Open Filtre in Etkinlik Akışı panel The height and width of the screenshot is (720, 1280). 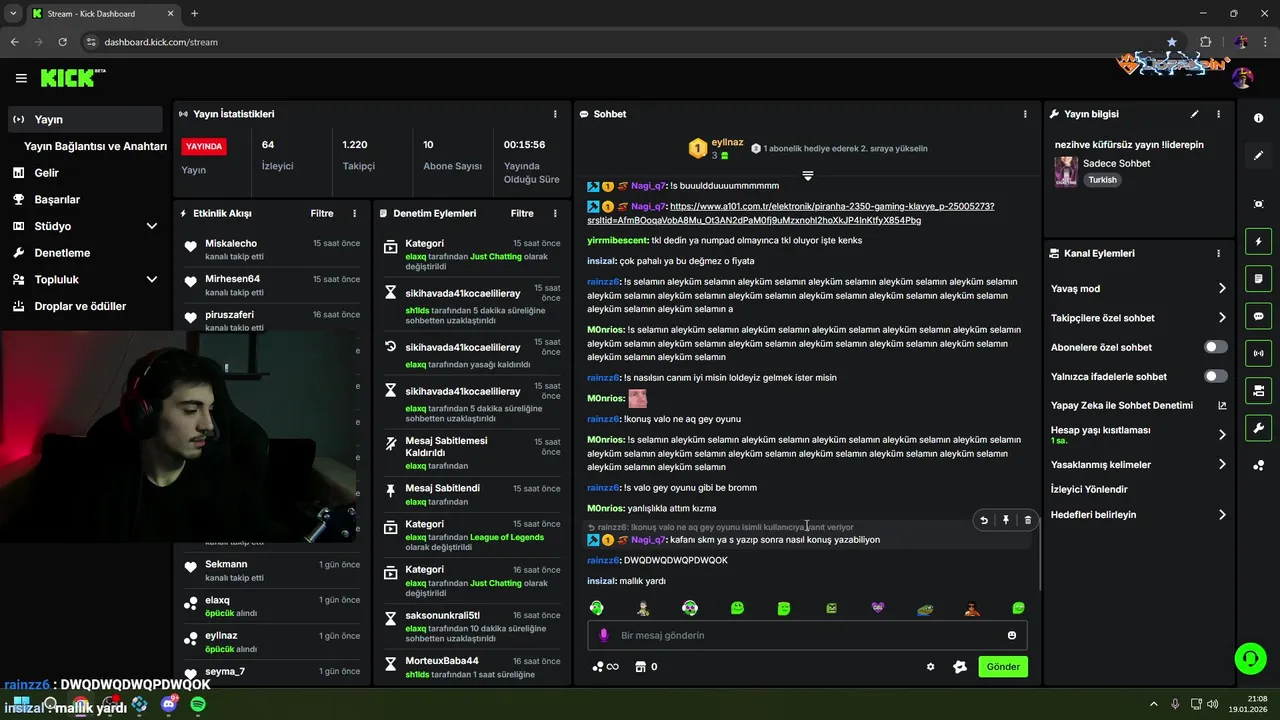point(322,213)
